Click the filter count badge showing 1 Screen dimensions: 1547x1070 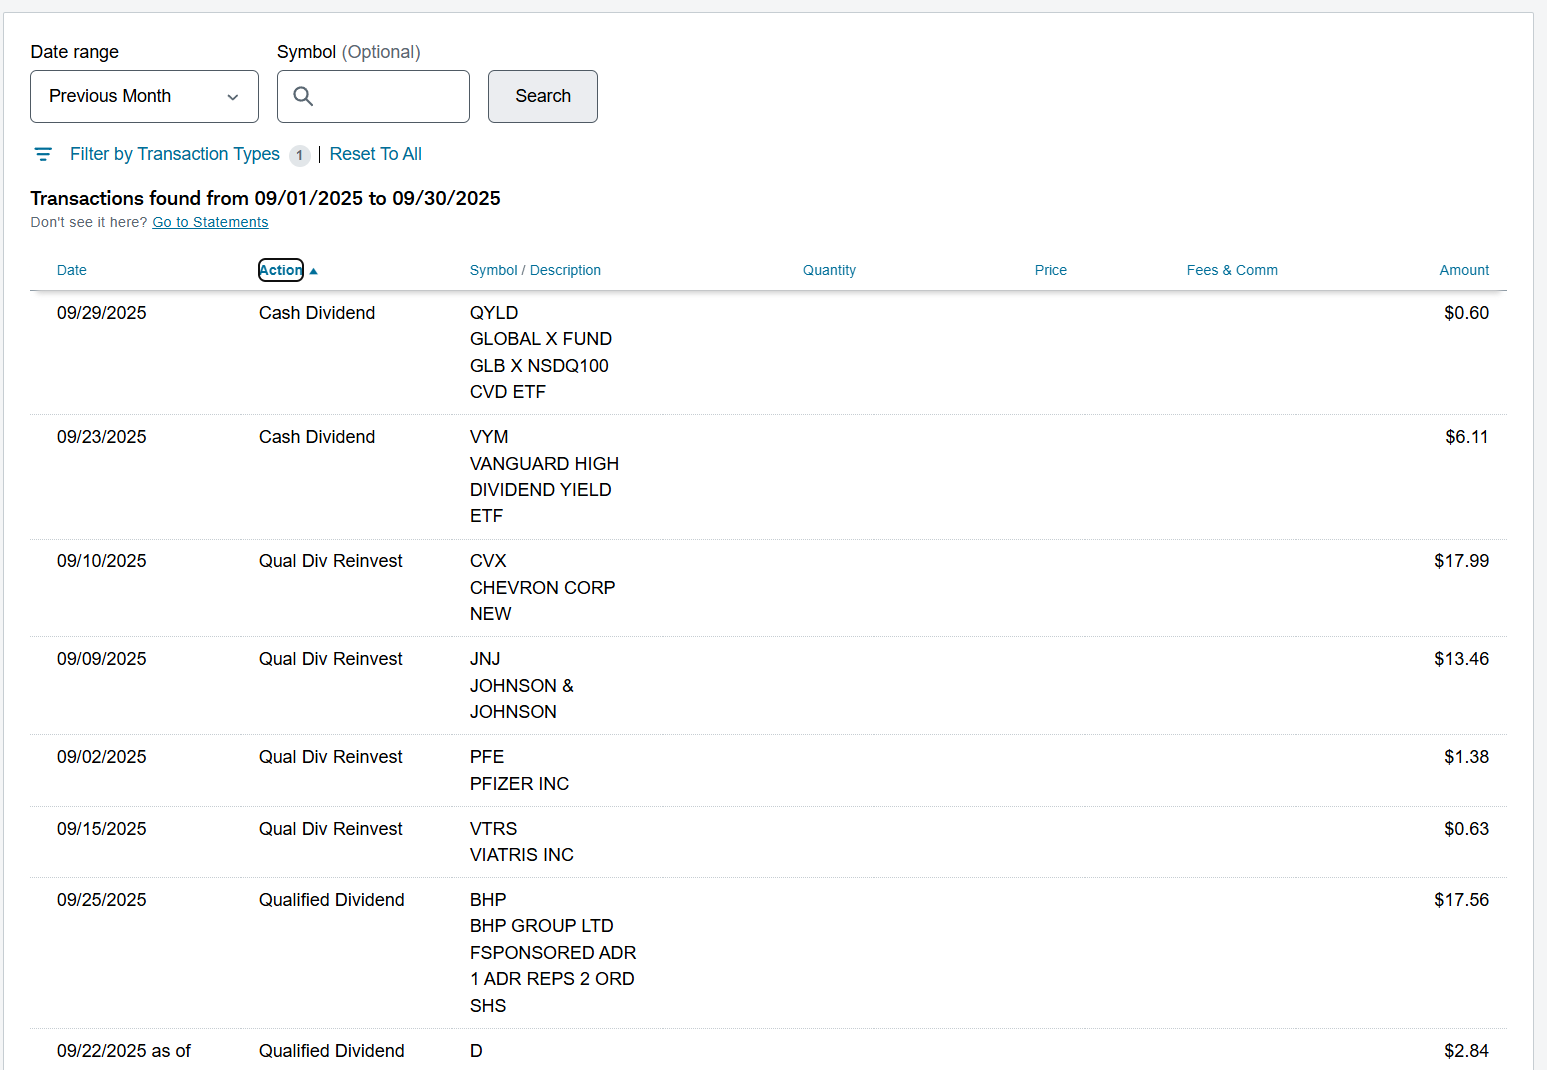coord(299,155)
